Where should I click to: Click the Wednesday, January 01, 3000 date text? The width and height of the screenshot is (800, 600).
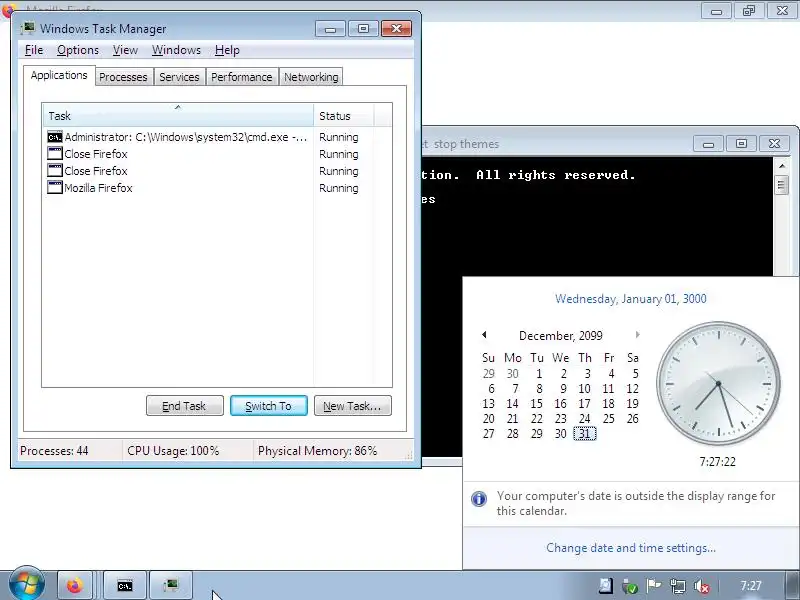(631, 299)
